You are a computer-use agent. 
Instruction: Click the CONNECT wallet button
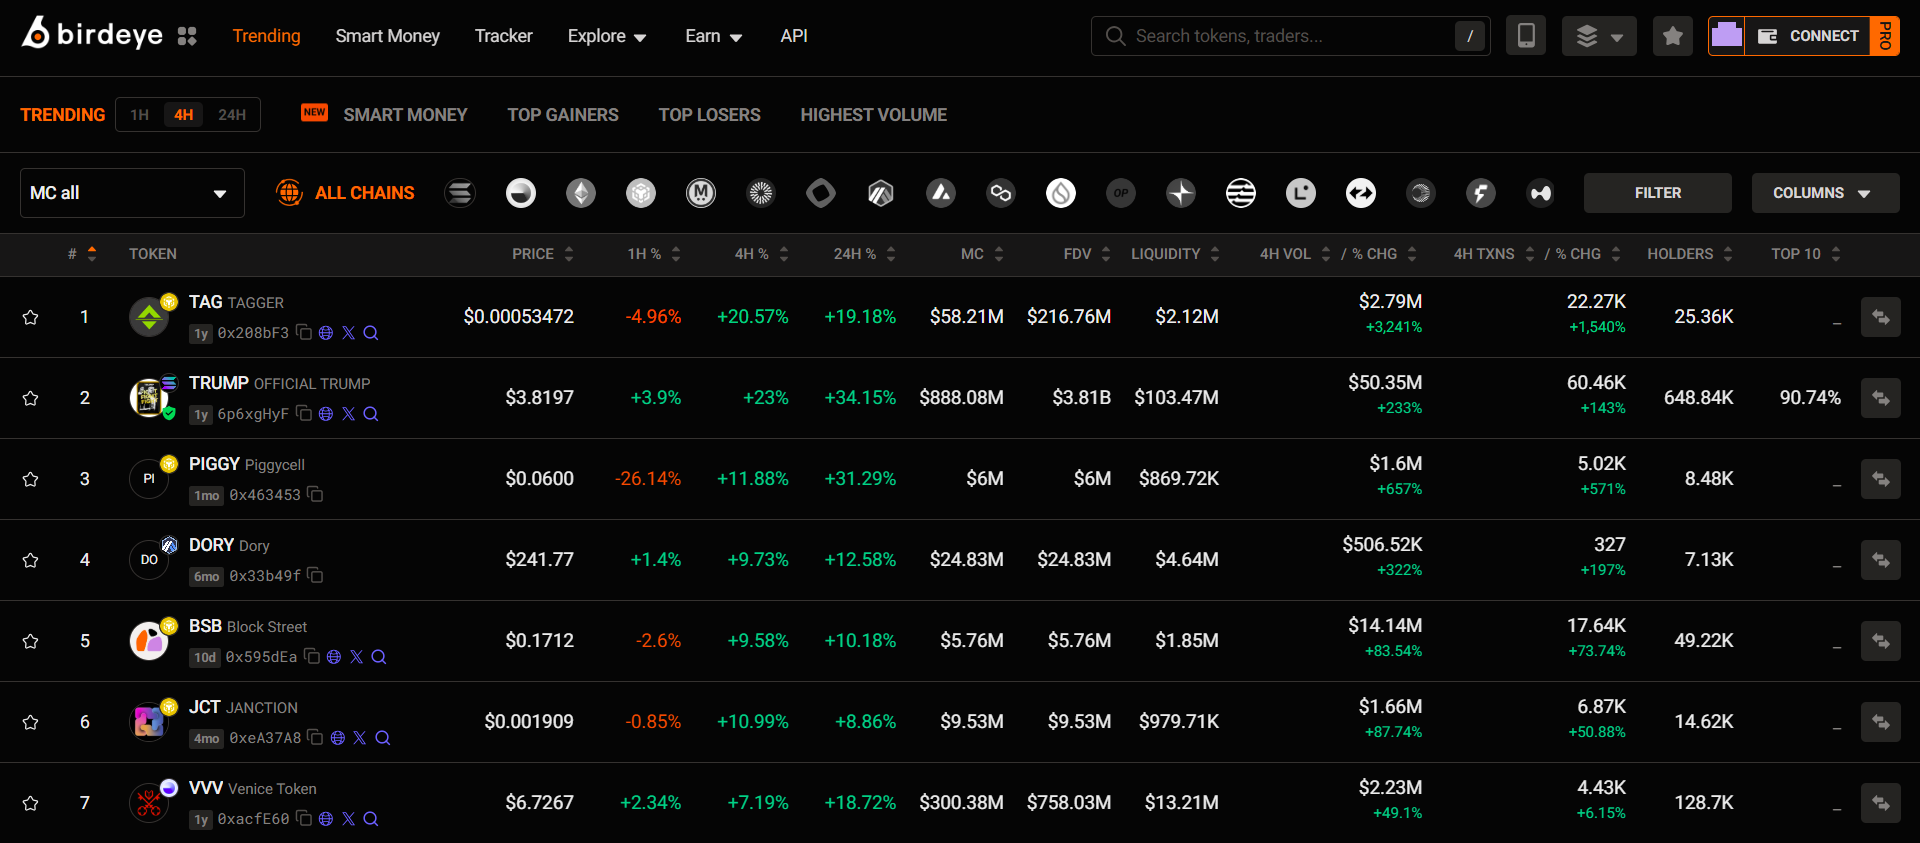click(1808, 36)
